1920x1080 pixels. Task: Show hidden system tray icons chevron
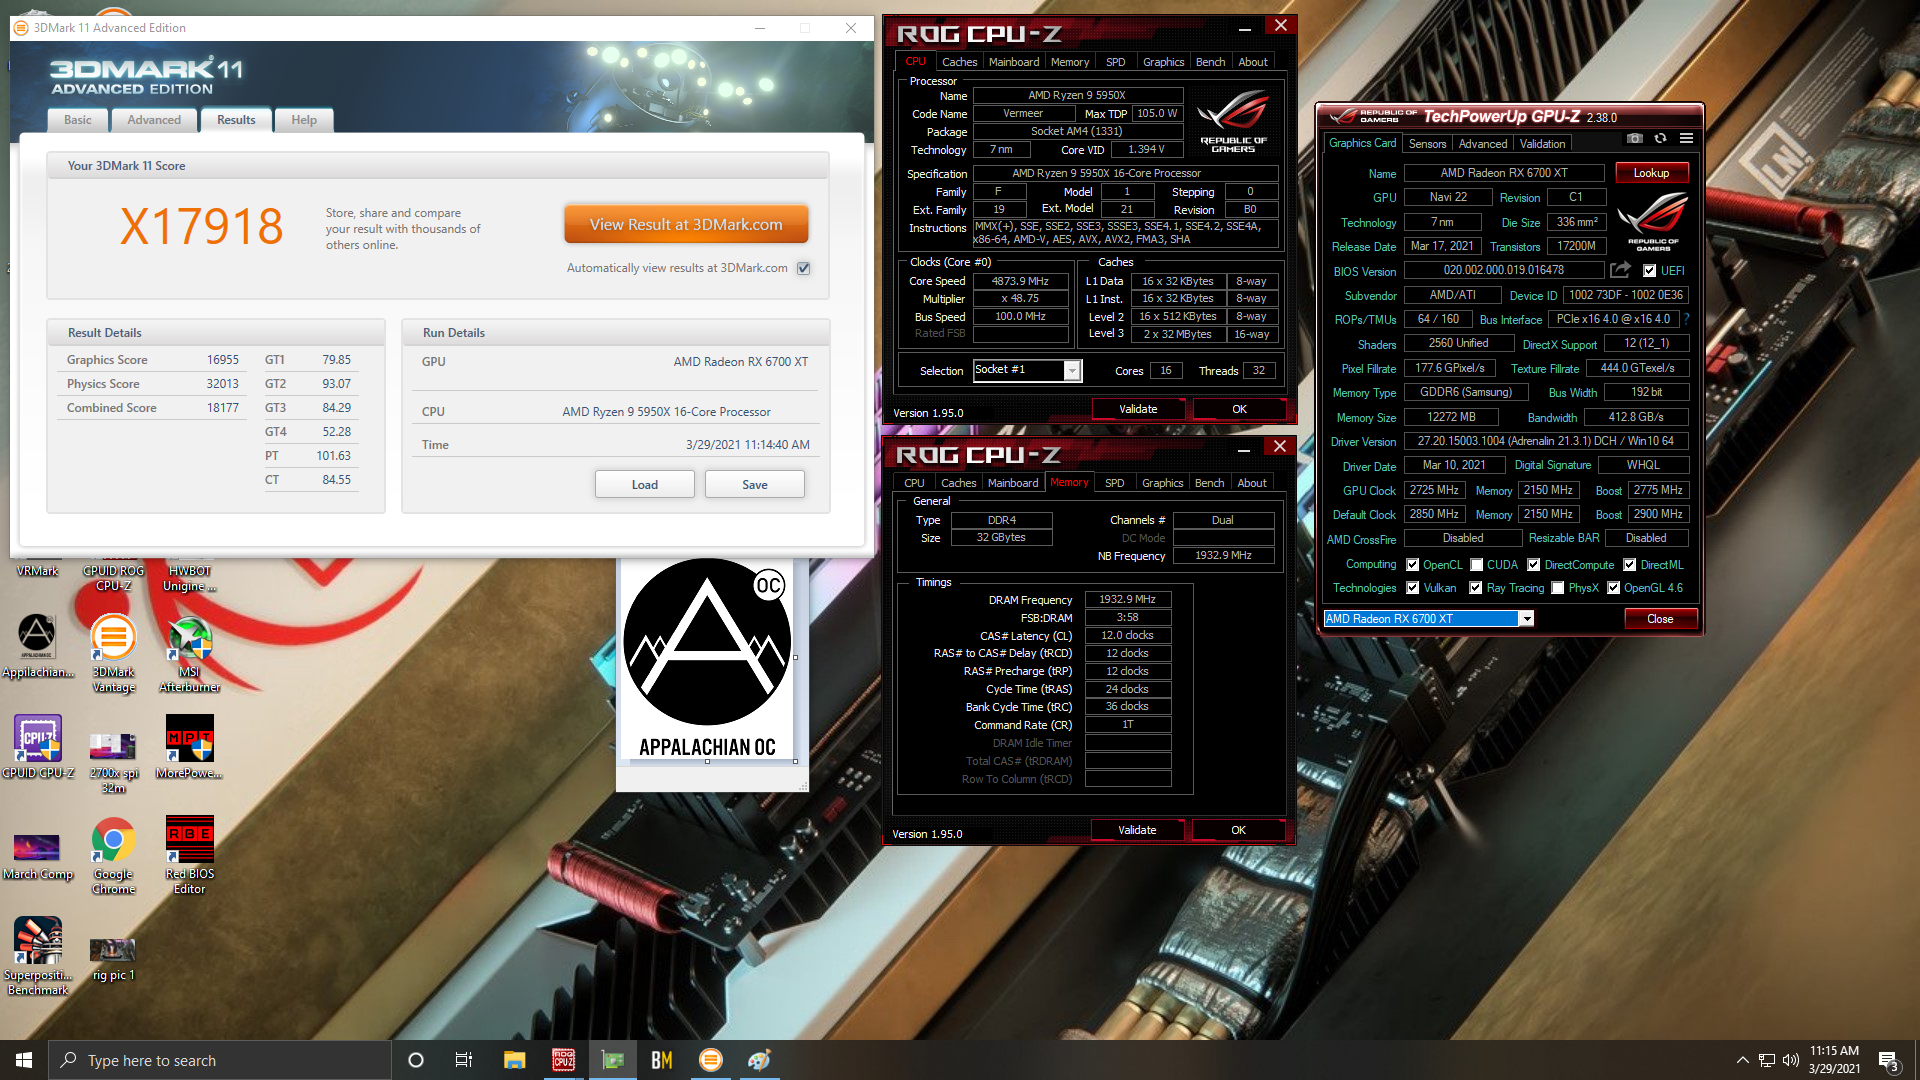[1742, 1060]
